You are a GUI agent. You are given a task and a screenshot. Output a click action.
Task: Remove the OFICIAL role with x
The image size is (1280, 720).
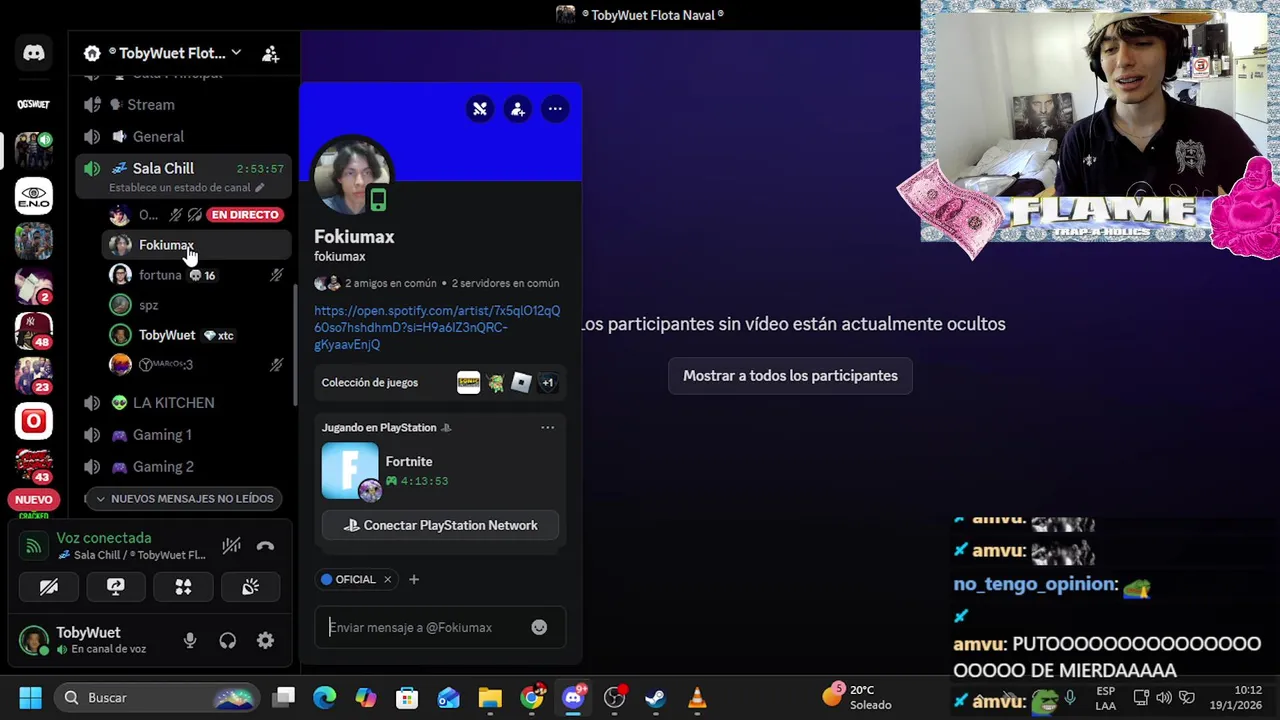(x=387, y=579)
